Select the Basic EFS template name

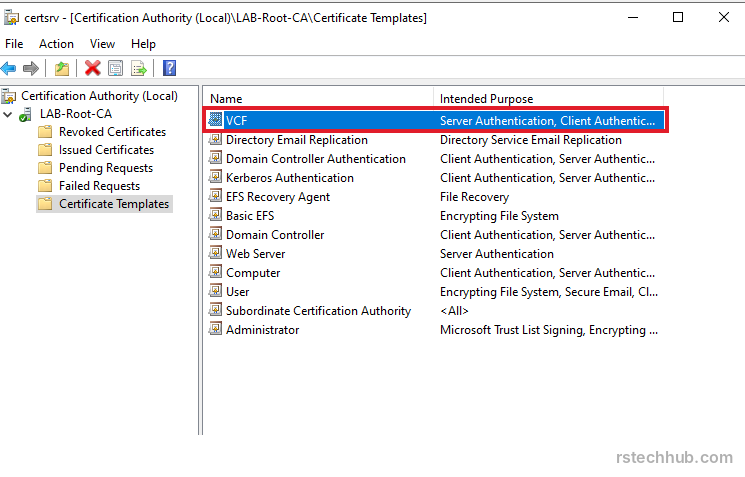[250, 216]
